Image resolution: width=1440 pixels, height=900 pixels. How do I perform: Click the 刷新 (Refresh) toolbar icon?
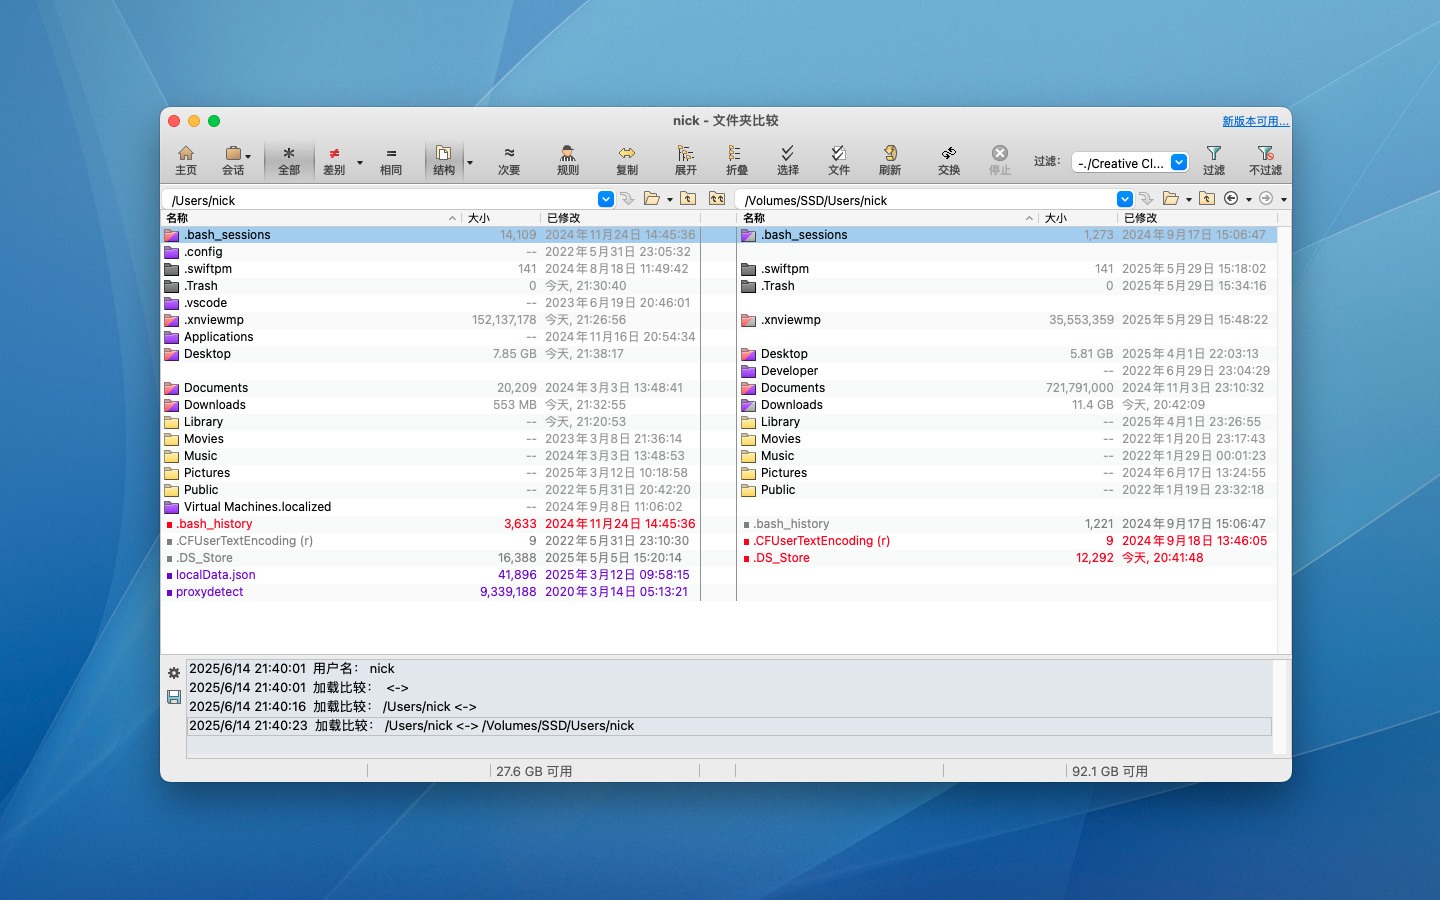pyautogui.click(x=890, y=160)
